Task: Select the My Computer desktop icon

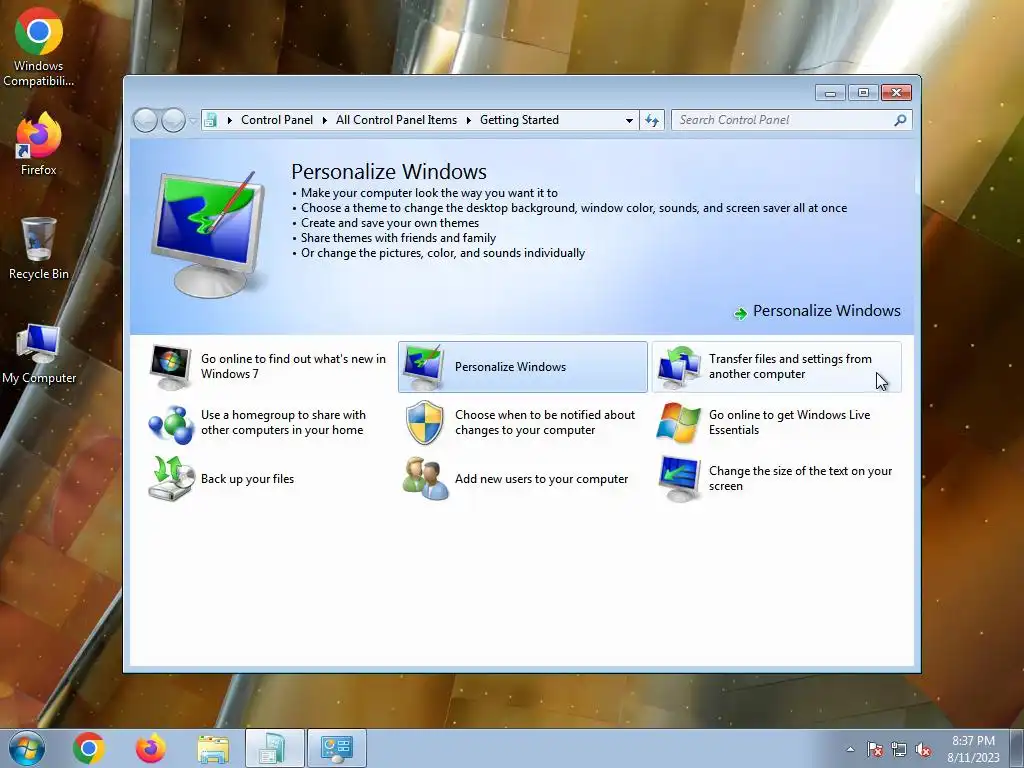Action: [39, 353]
